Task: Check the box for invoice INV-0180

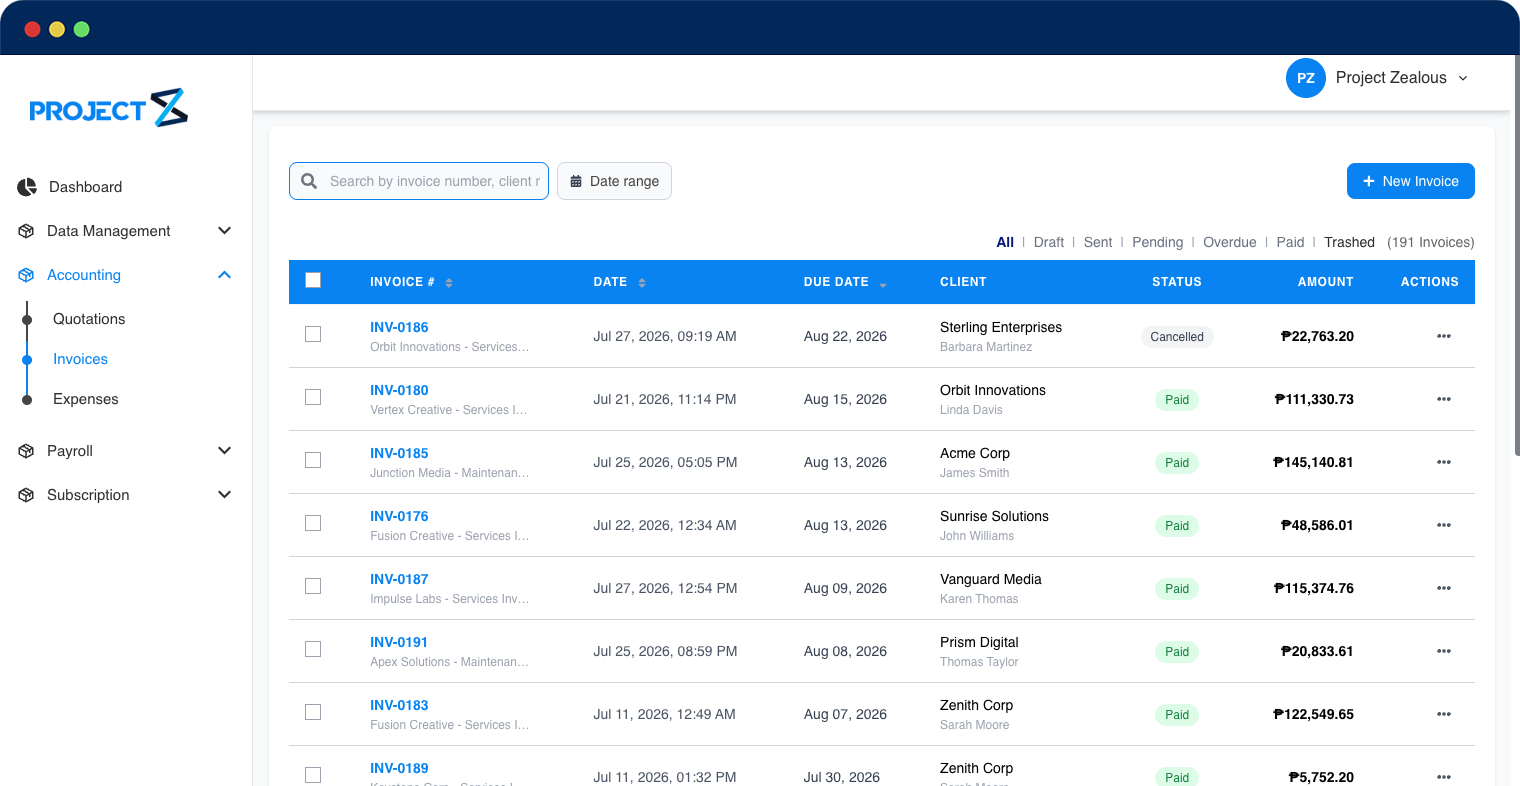Action: click(313, 397)
